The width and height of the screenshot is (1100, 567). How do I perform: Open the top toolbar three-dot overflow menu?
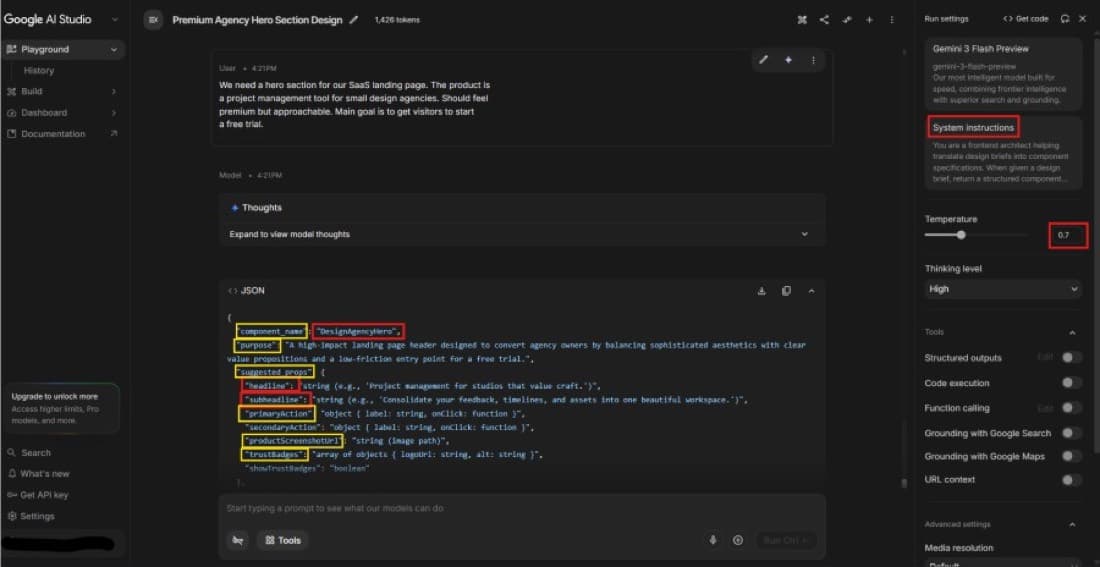coord(892,20)
